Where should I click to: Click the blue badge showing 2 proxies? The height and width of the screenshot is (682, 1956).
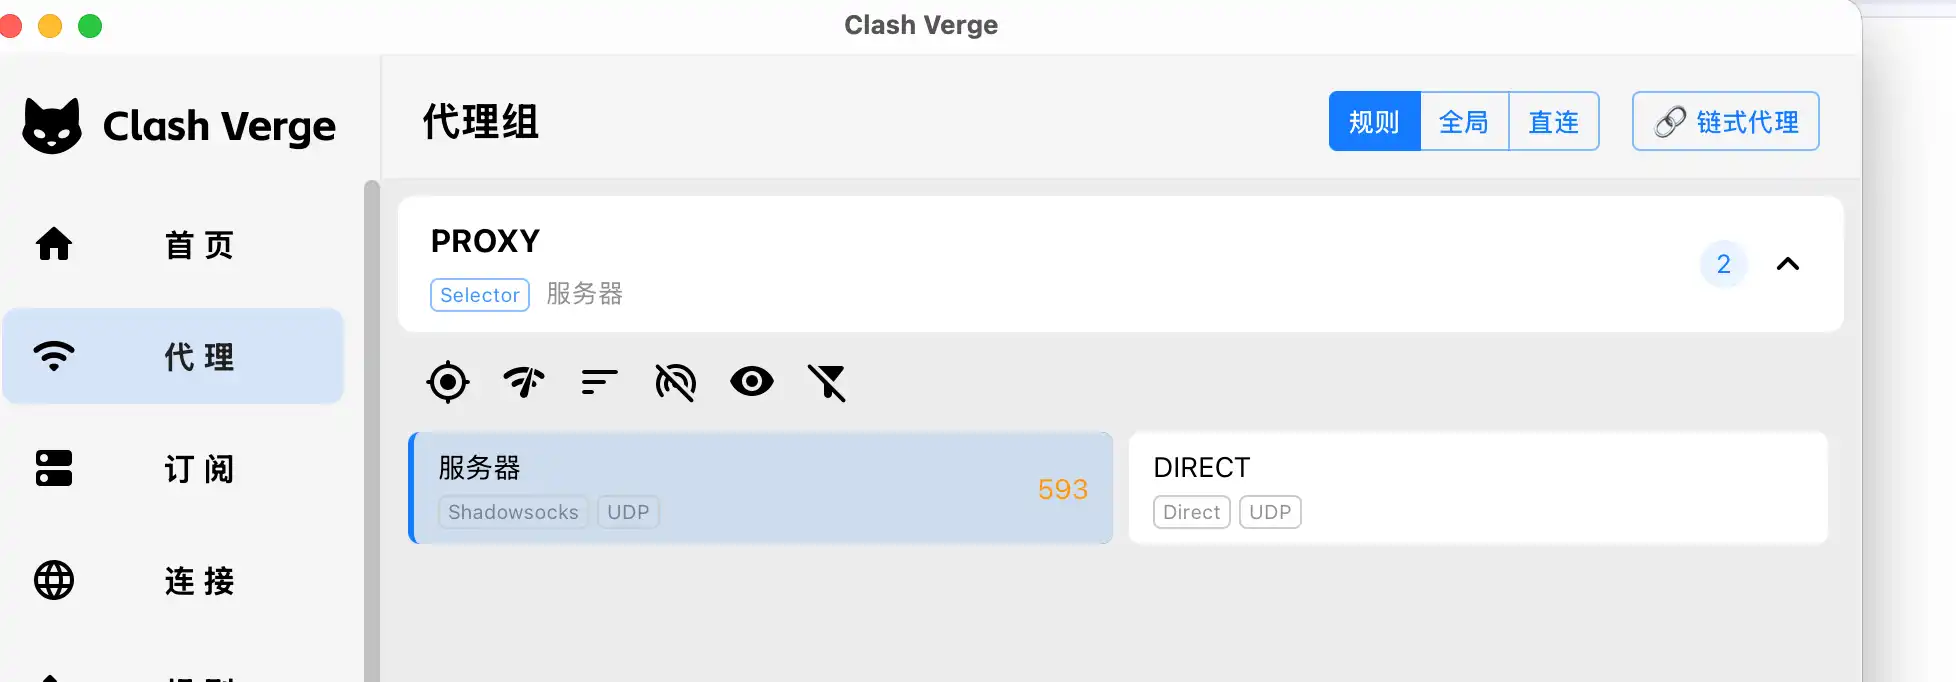pyautogui.click(x=1723, y=264)
